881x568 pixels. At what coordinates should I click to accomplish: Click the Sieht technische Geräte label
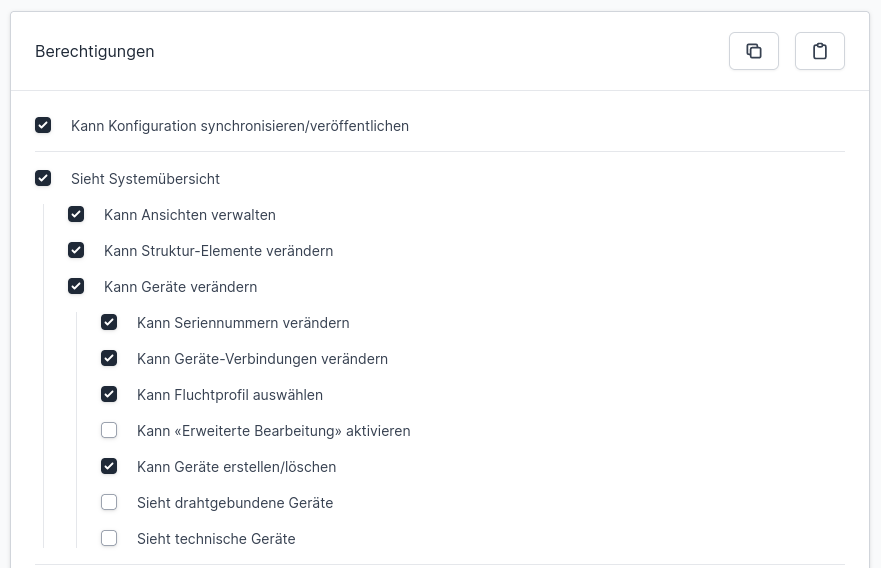[x=216, y=539]
